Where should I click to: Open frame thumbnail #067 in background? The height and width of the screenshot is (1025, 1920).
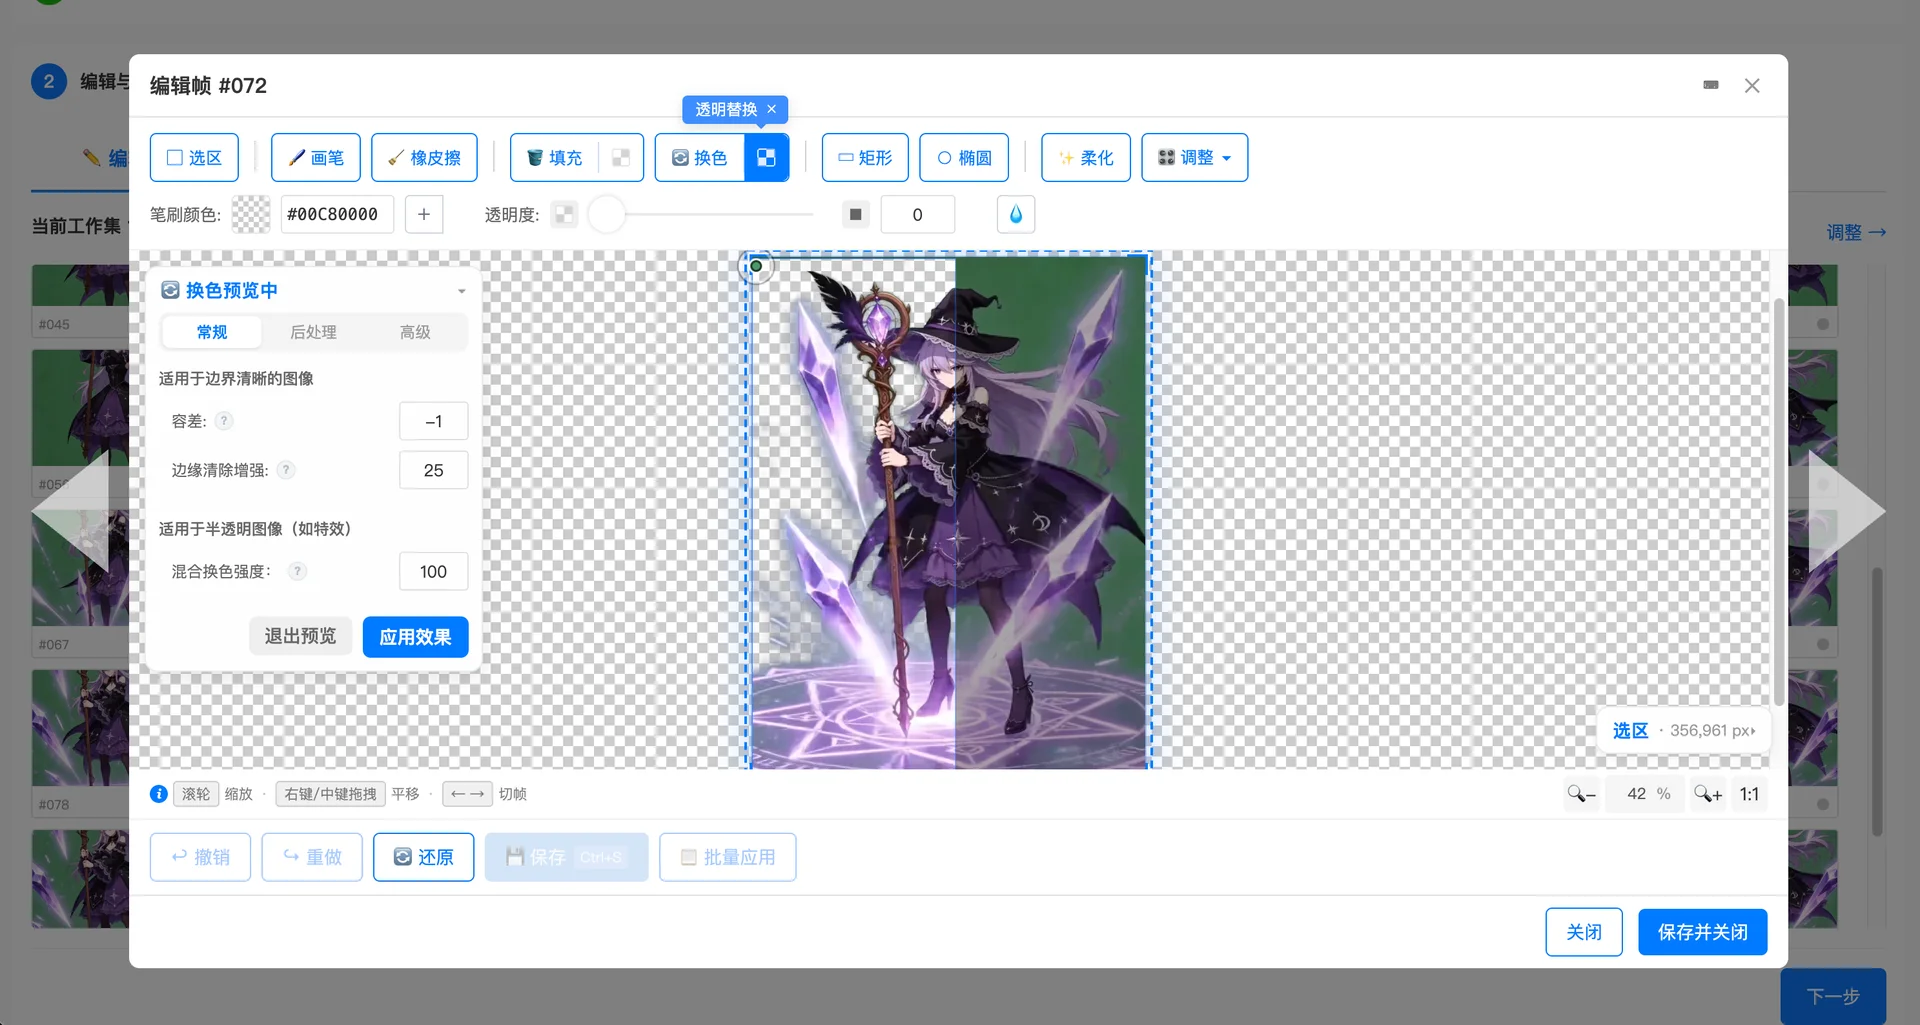click(x=80, y=583)
